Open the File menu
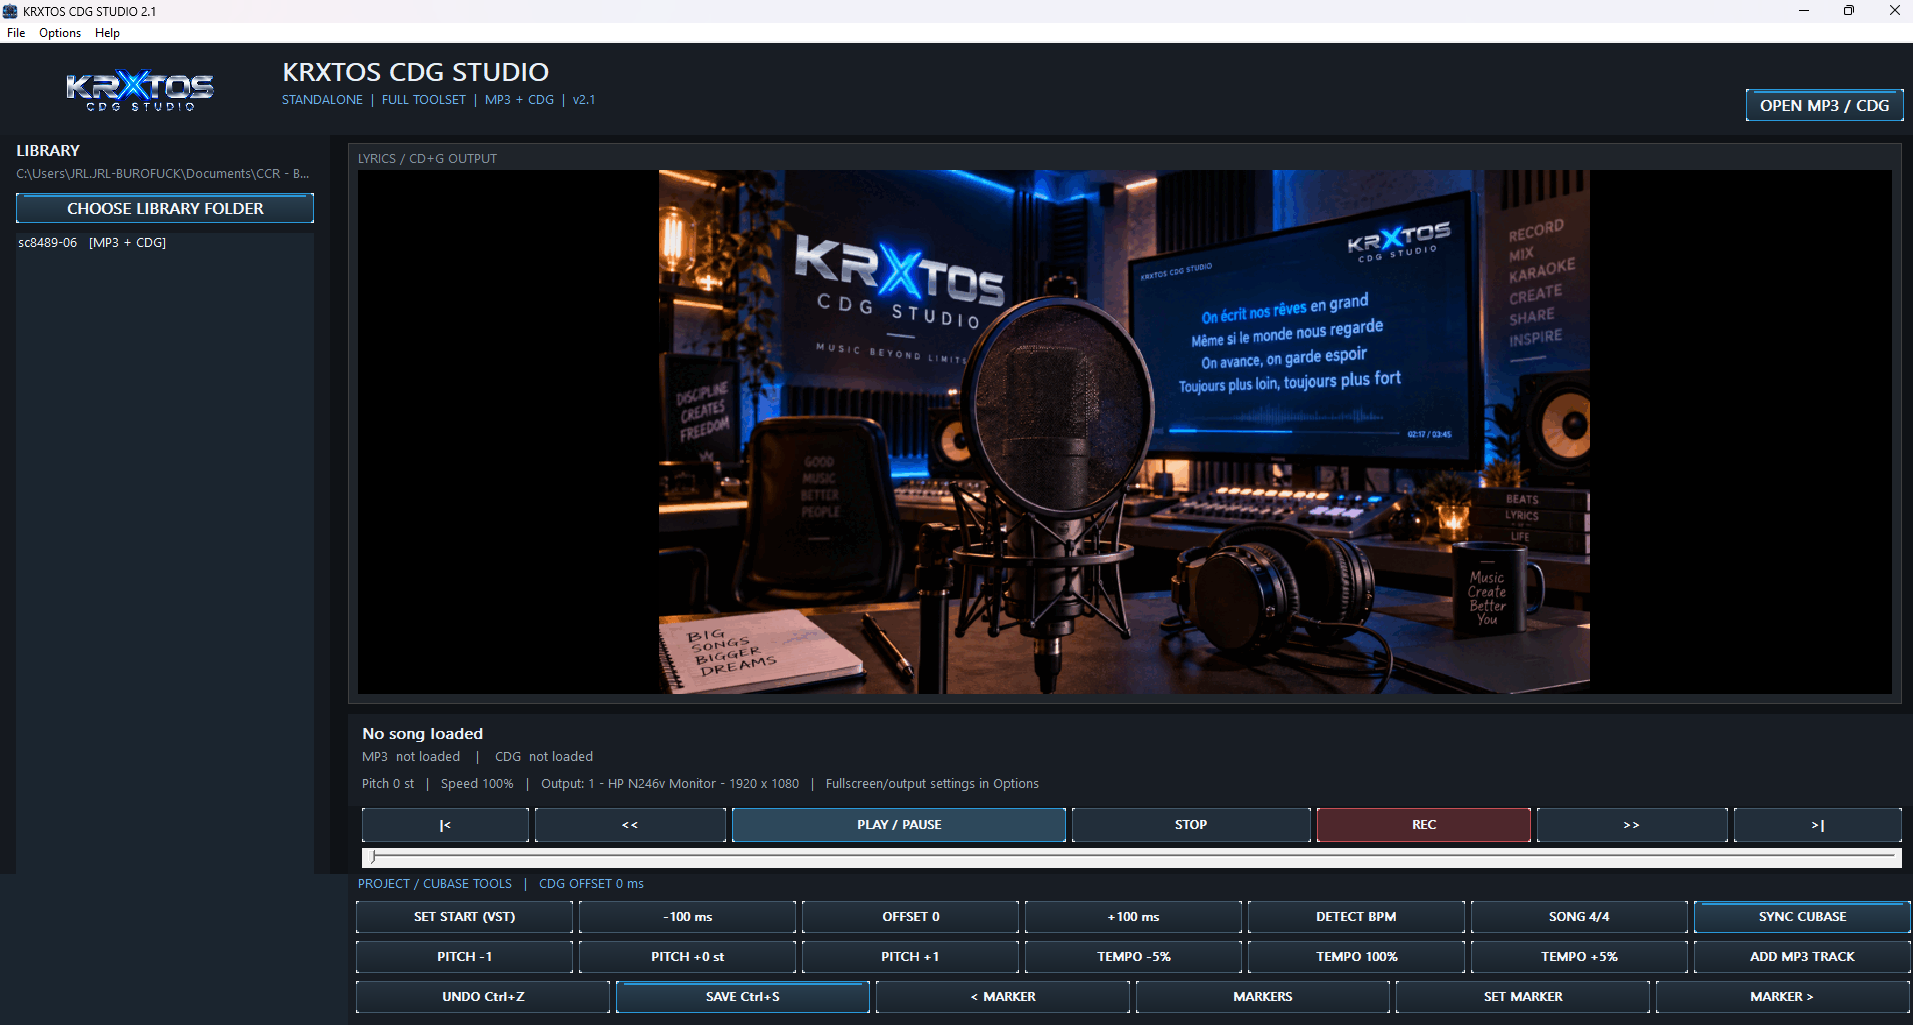 (16, 33)
